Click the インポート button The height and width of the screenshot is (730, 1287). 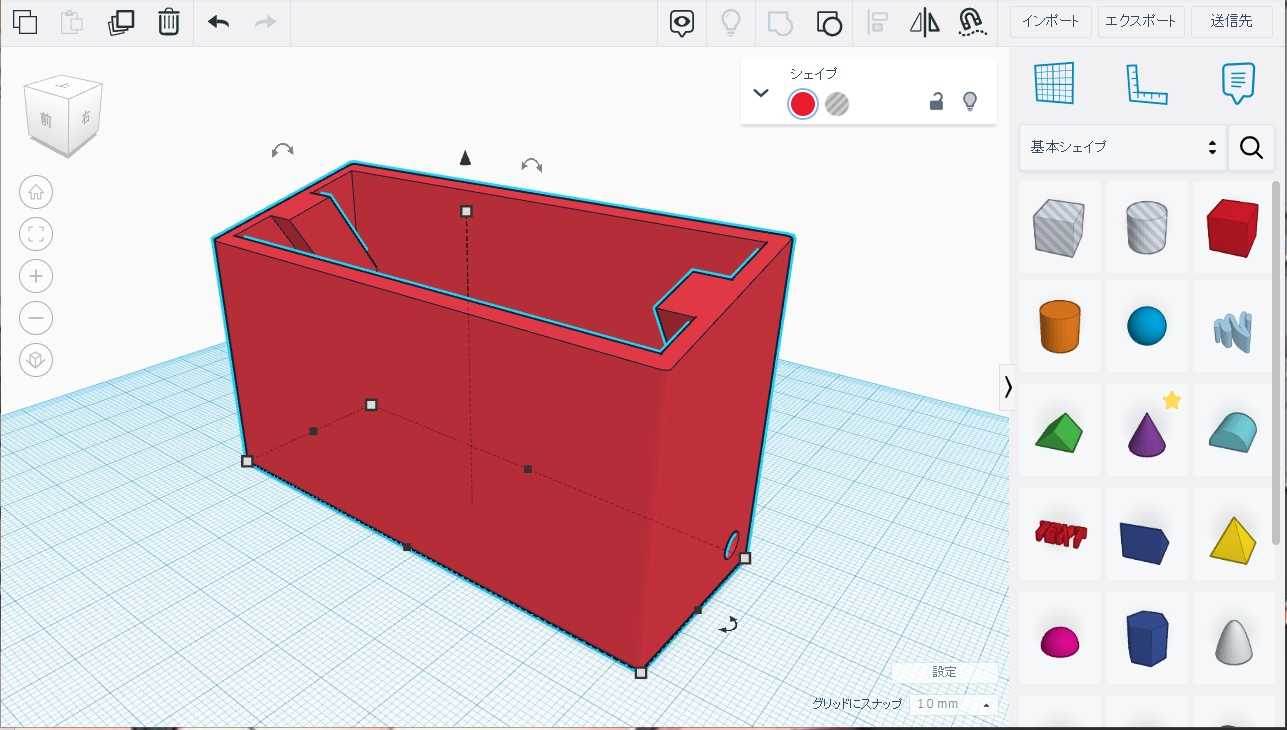pos(1050,21)
